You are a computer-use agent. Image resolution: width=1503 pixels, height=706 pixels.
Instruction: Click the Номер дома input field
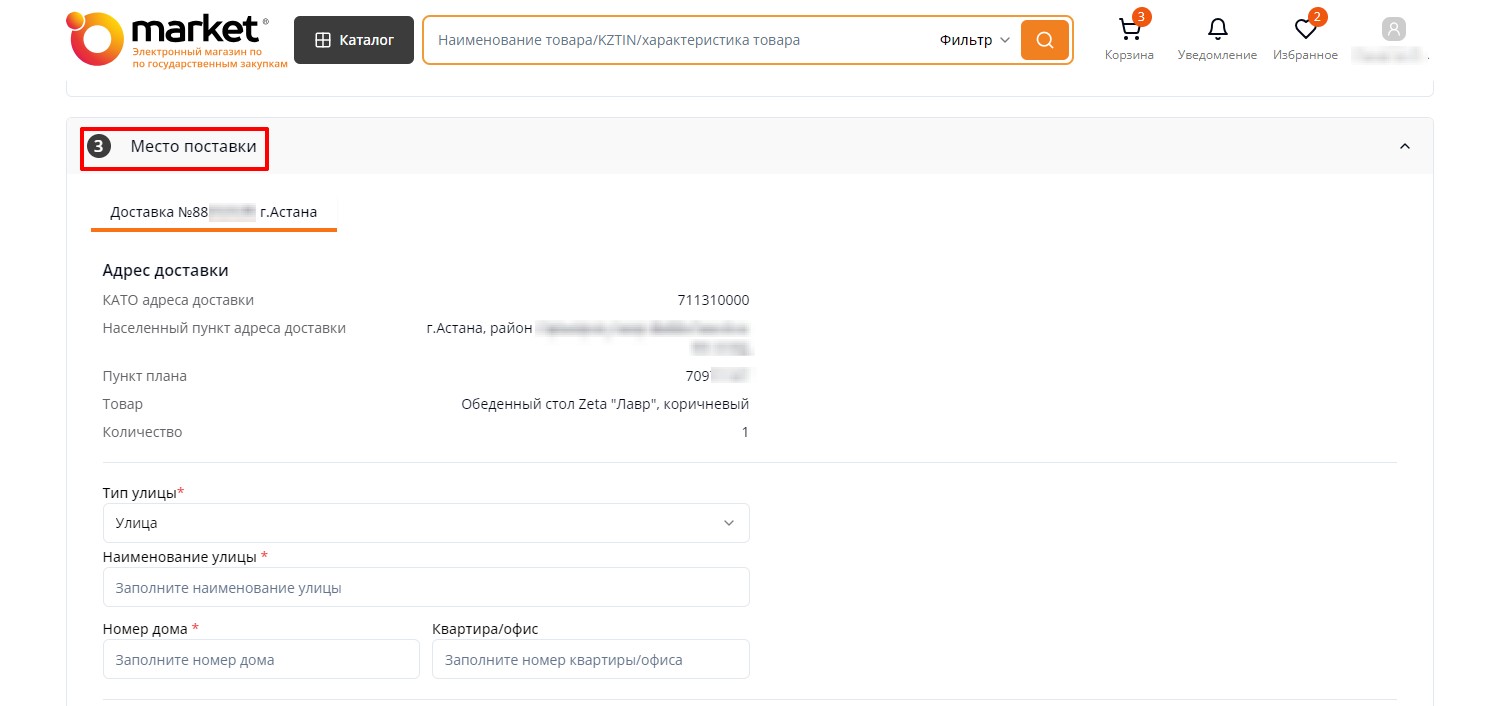[x=261, y=660]
